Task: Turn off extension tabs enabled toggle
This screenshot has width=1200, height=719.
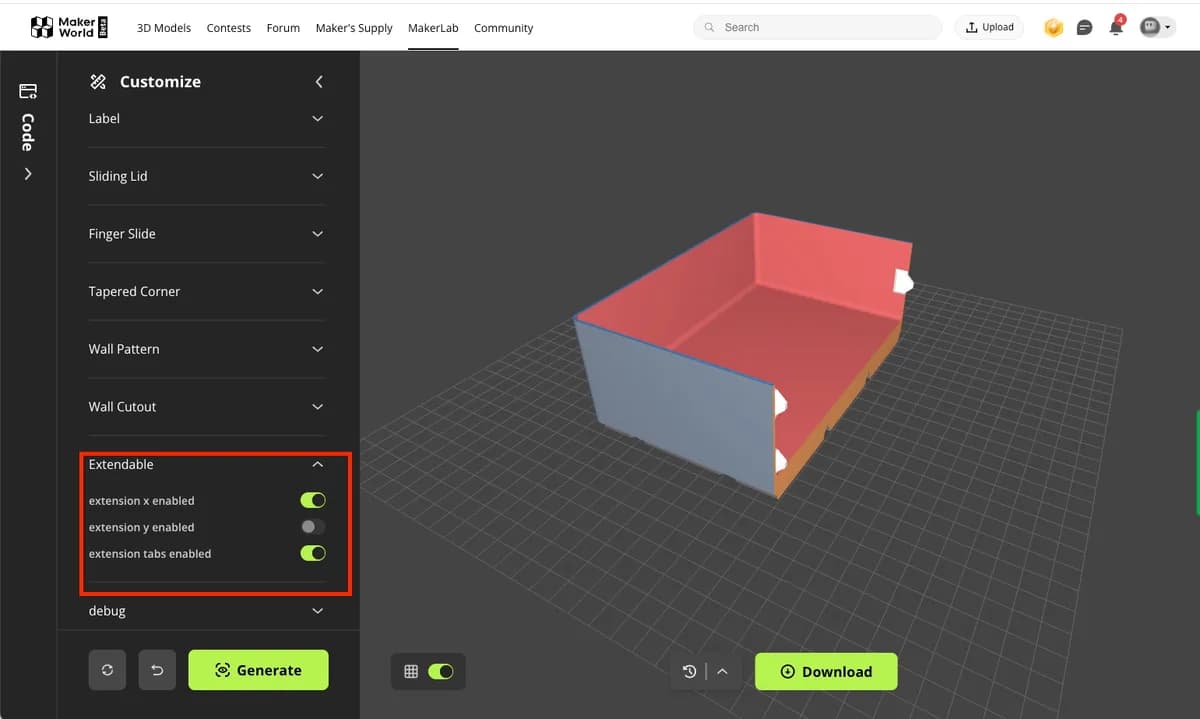Action: click(313, 553)
